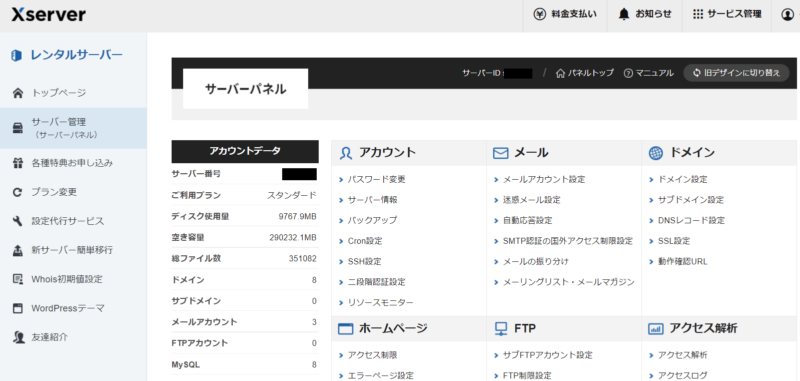This screenshot has height=381, width=800.
Task: Click the monitor icon in FTP header
Action: click(501, 328)
